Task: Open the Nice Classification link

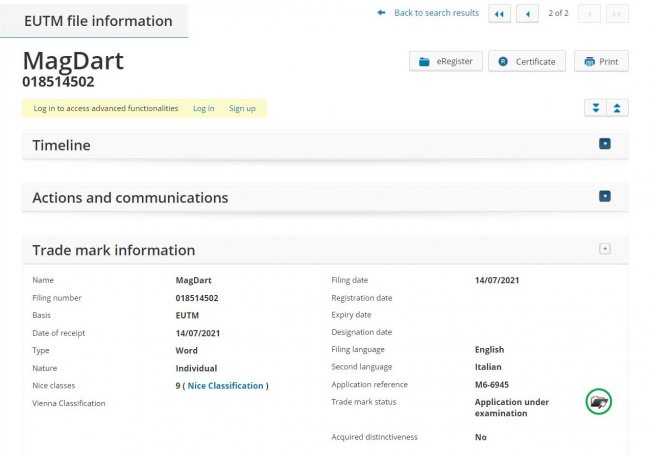Action: tap(226, 385)
